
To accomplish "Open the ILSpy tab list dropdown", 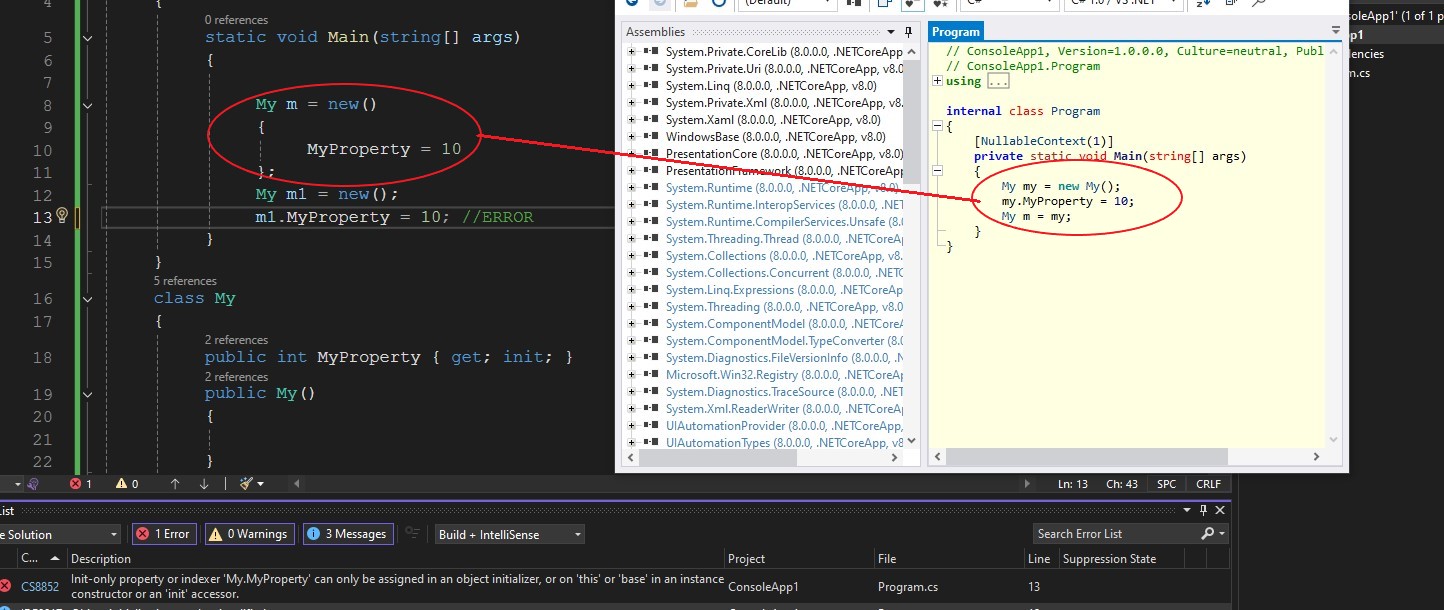I will pyautogui.click(x=1336, y=31).
